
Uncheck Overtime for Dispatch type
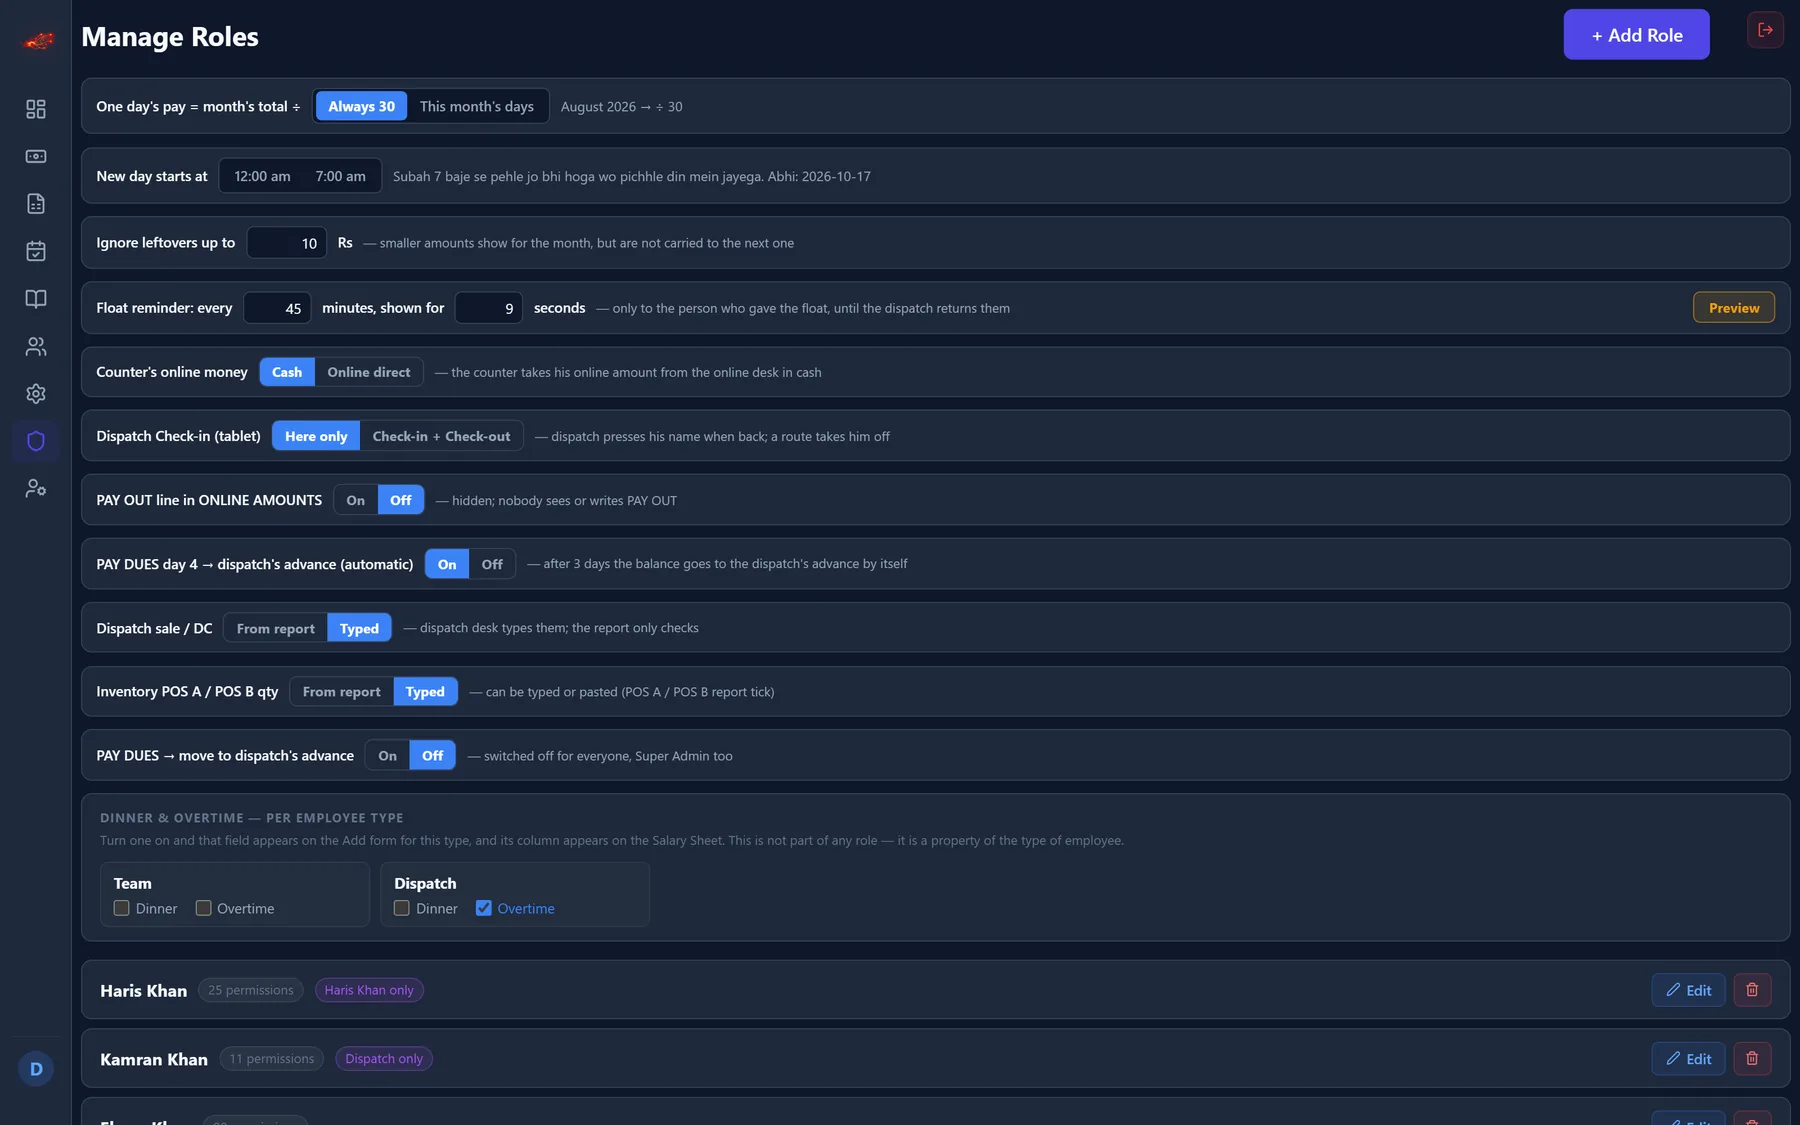click(x=484, y=908)
